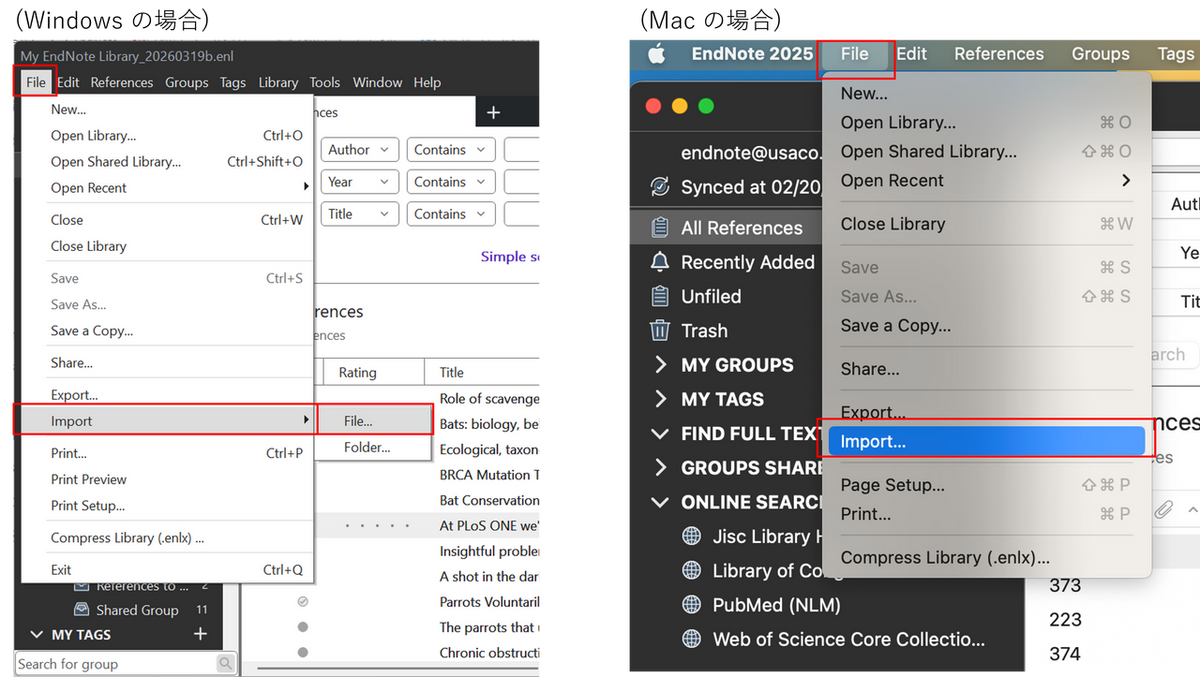This screenshot has width=1200, height=677.
Task: Click the Synced status sync icon
Action: (659, 187)
